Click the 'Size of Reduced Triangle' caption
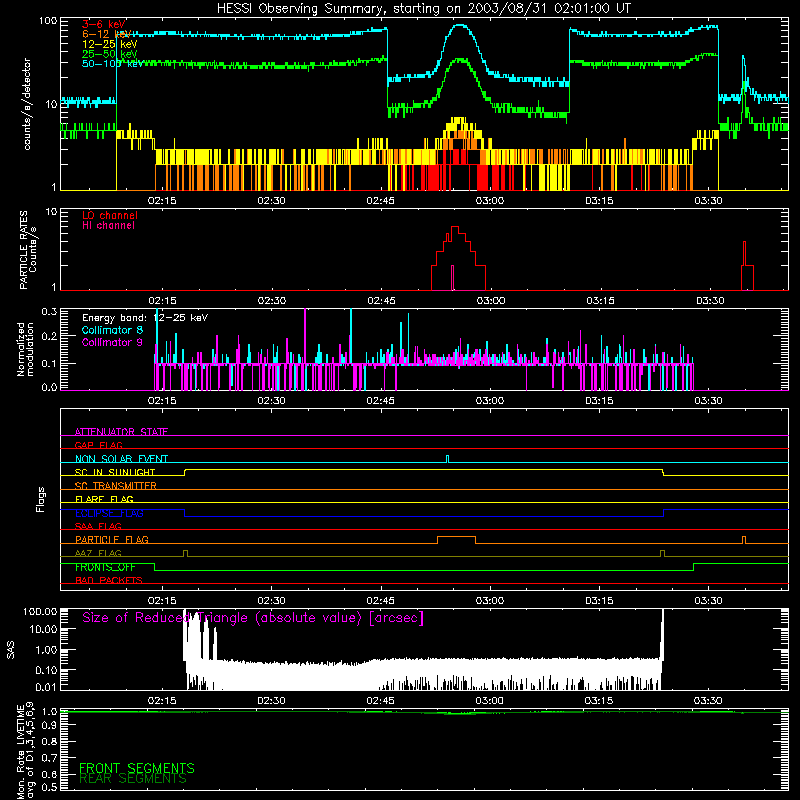 click(x=253, y=618)
